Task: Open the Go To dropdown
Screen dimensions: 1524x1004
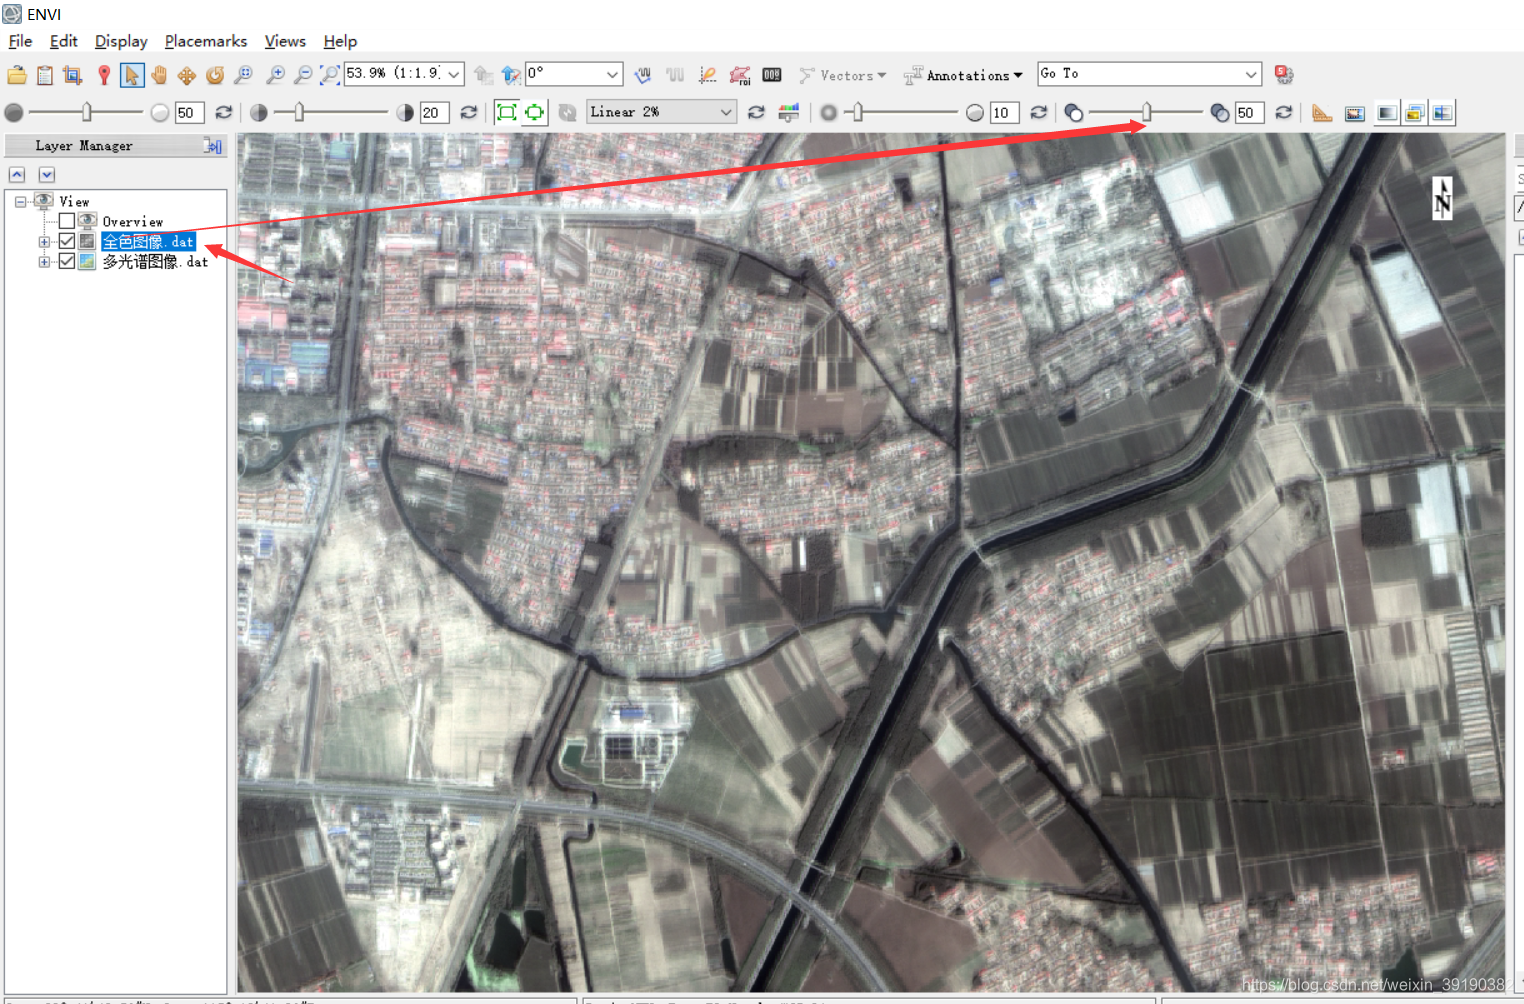Action: (x=1250, y=74)
